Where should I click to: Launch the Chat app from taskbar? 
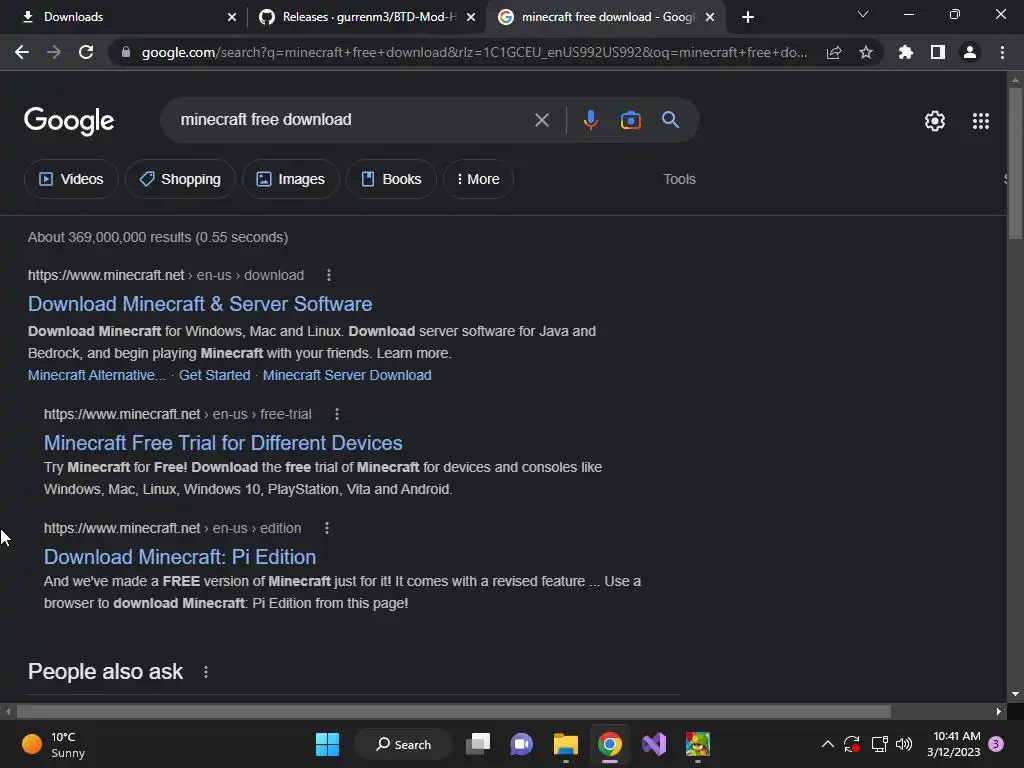tap(521, 744)
